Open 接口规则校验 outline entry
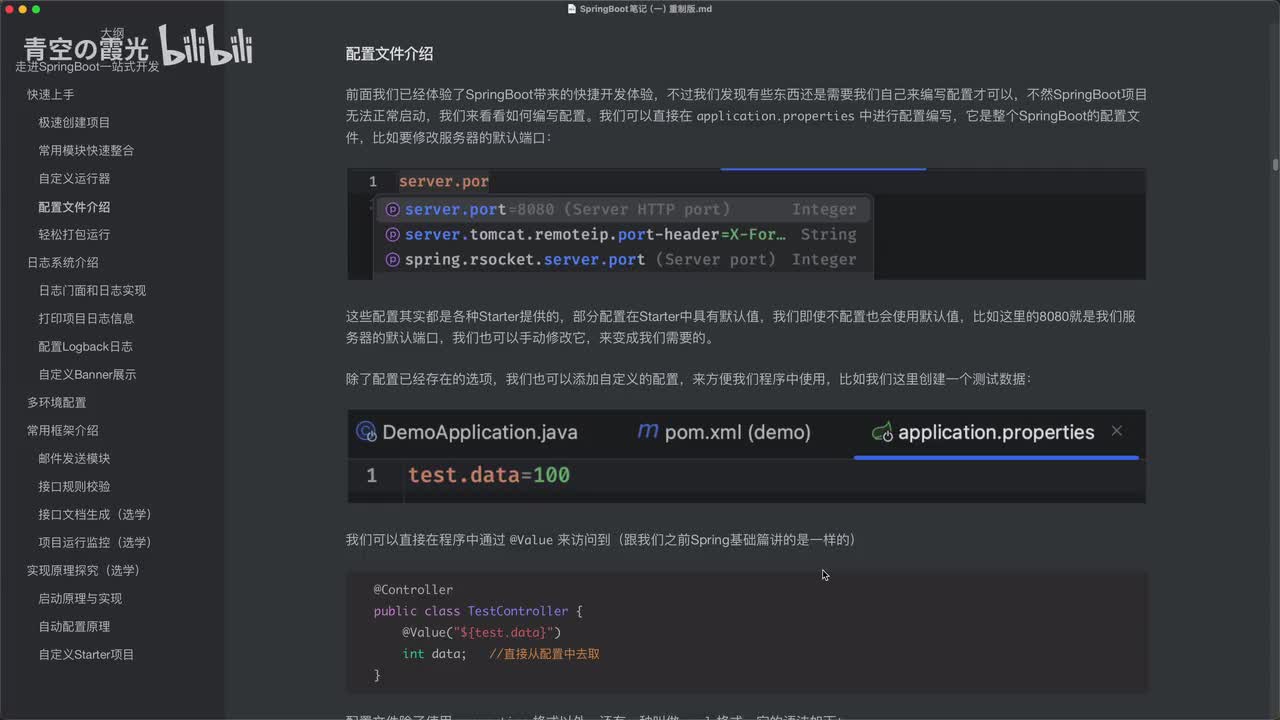The image size is (1280, 720). pos(74,486)
